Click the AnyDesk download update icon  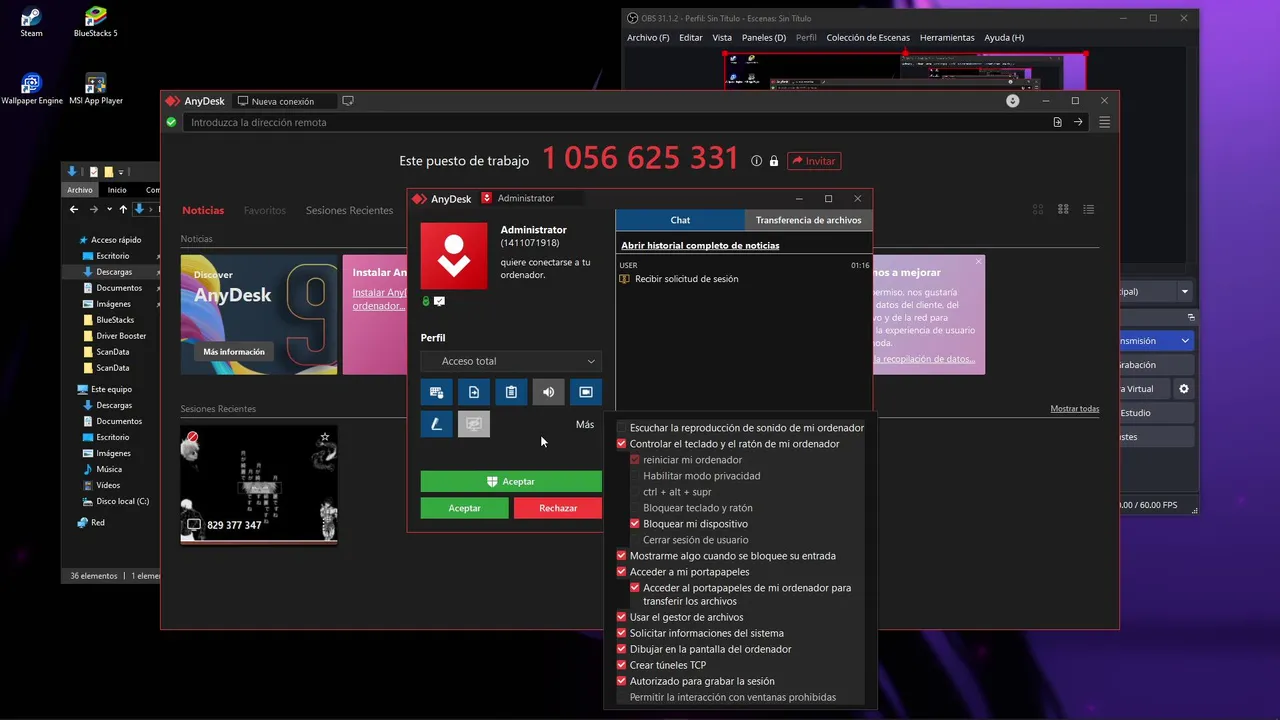tap(1013, 101)
